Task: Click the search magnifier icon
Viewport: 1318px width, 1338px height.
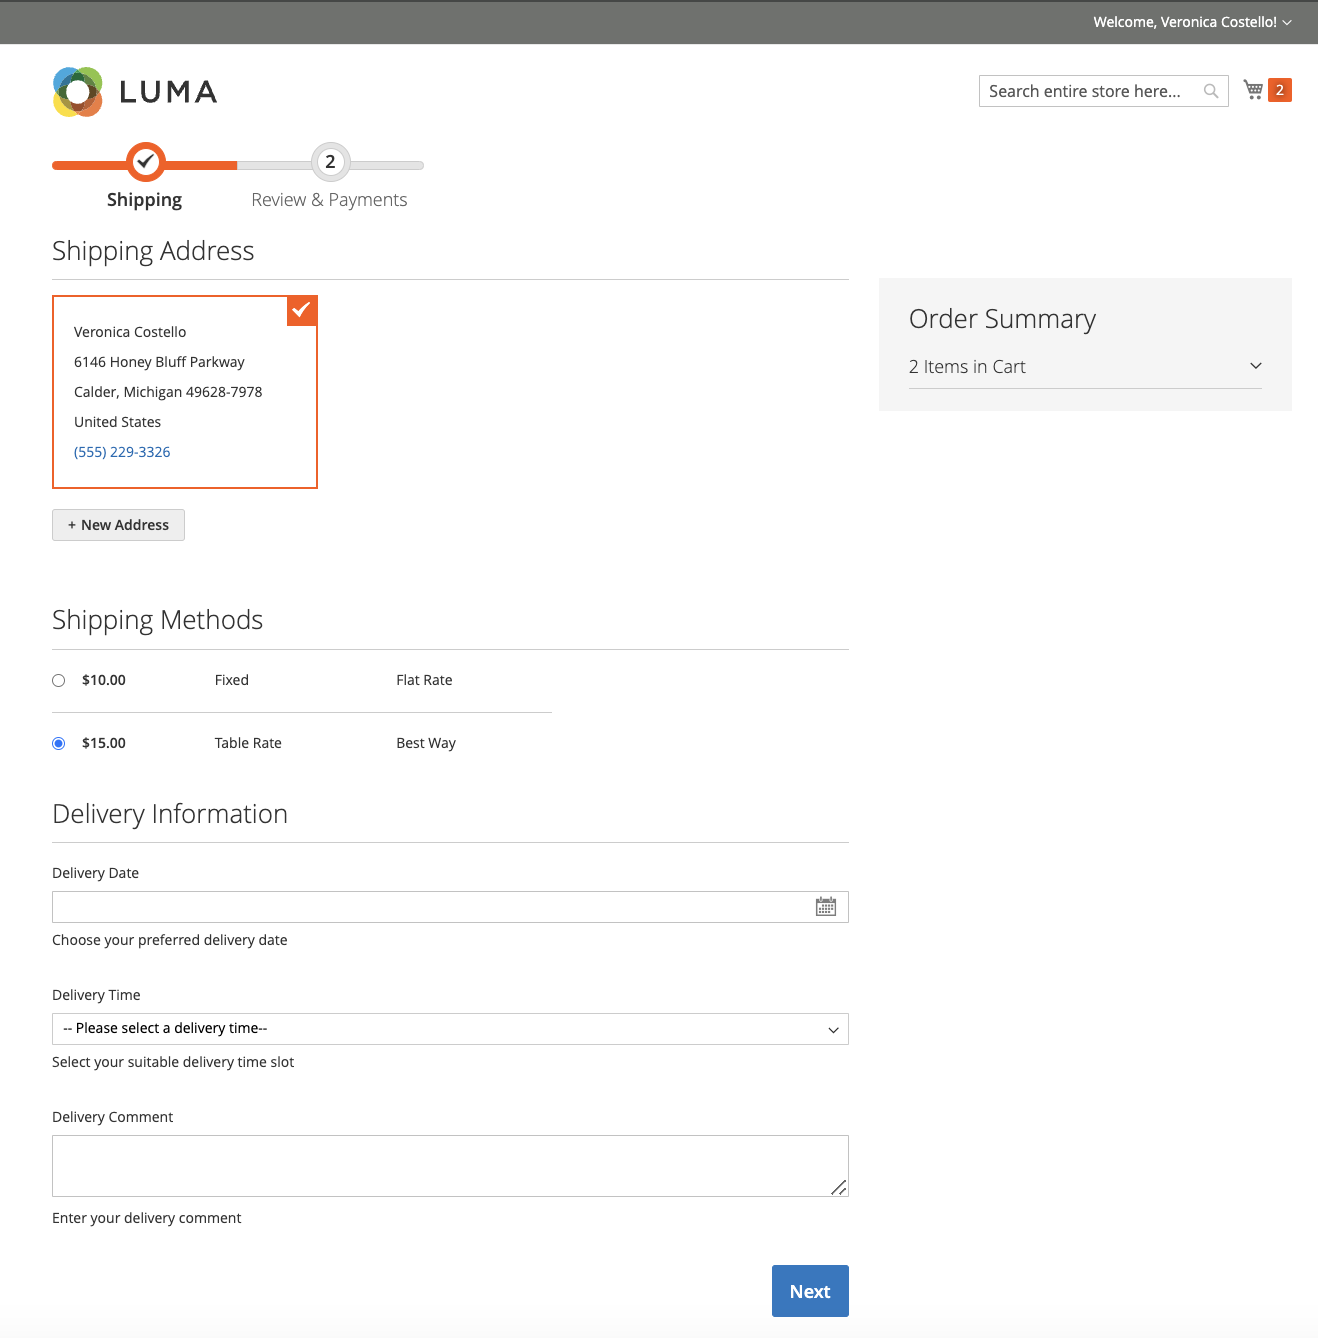Action: [x=1211, y=91]
